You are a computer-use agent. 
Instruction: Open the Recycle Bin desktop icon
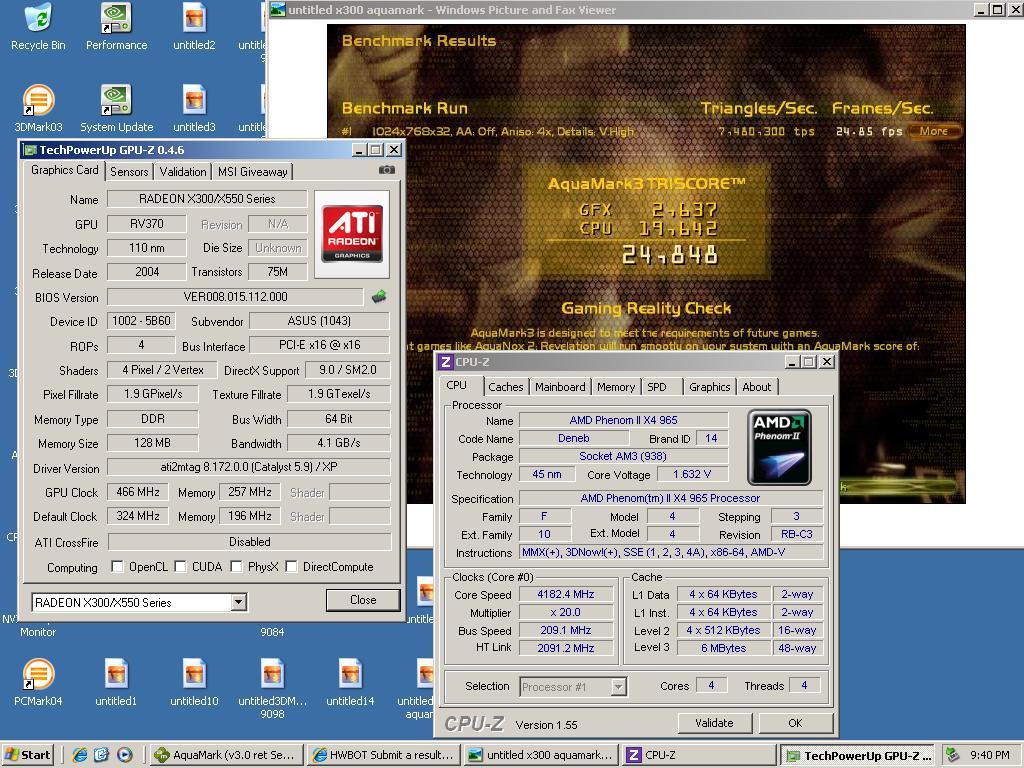pyautogui.click(x=39, y=27)
